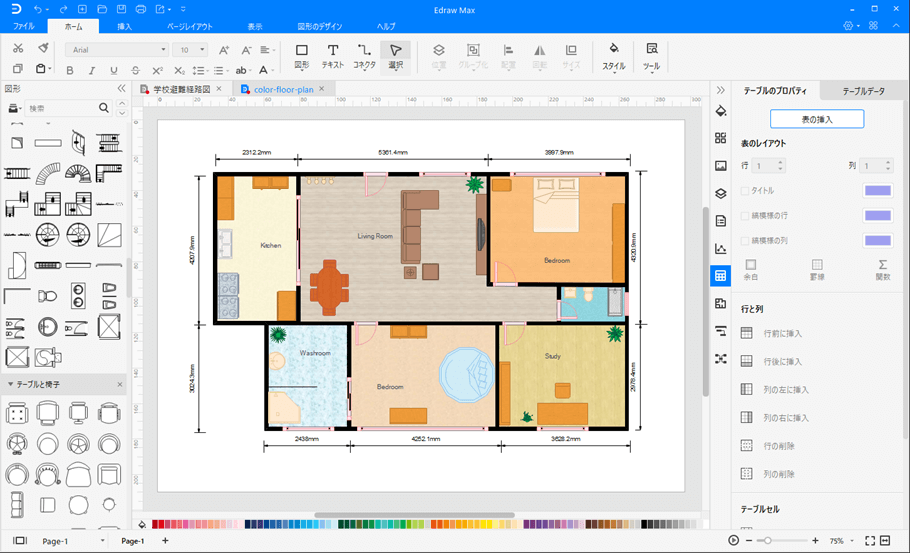Open the fill paint bucket panel
The height and width of the screenshot is (553, 910).
(721, 111)
